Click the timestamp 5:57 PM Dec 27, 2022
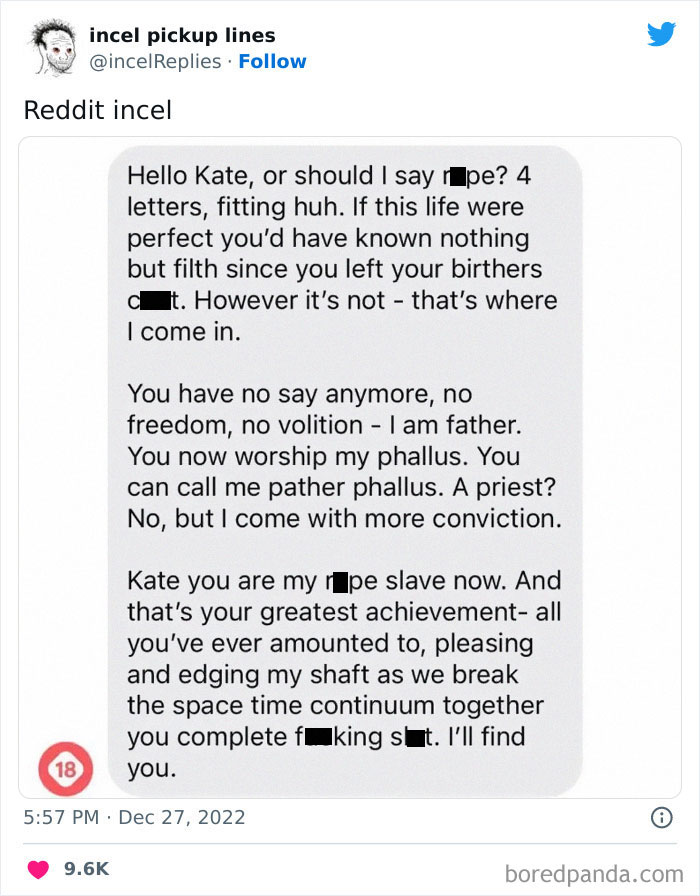The image size is (700, 896). pos(135,818)
